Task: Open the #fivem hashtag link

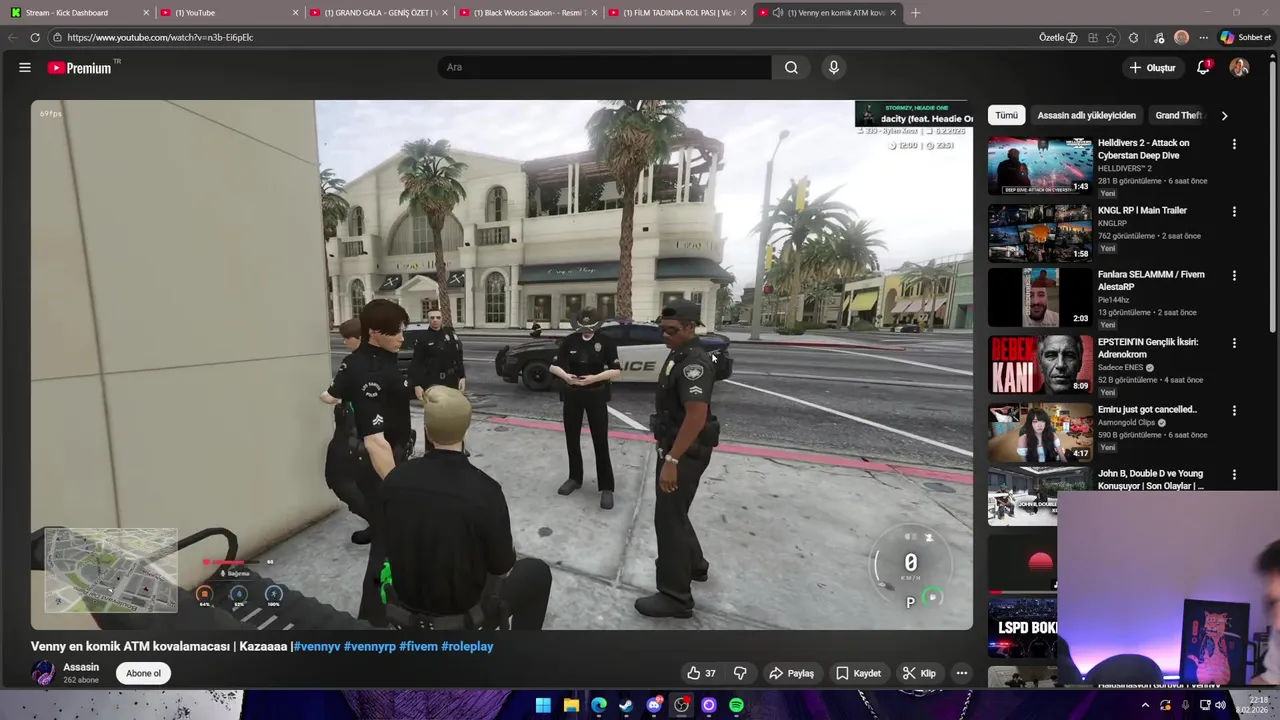Action: [x=418, y=646]
